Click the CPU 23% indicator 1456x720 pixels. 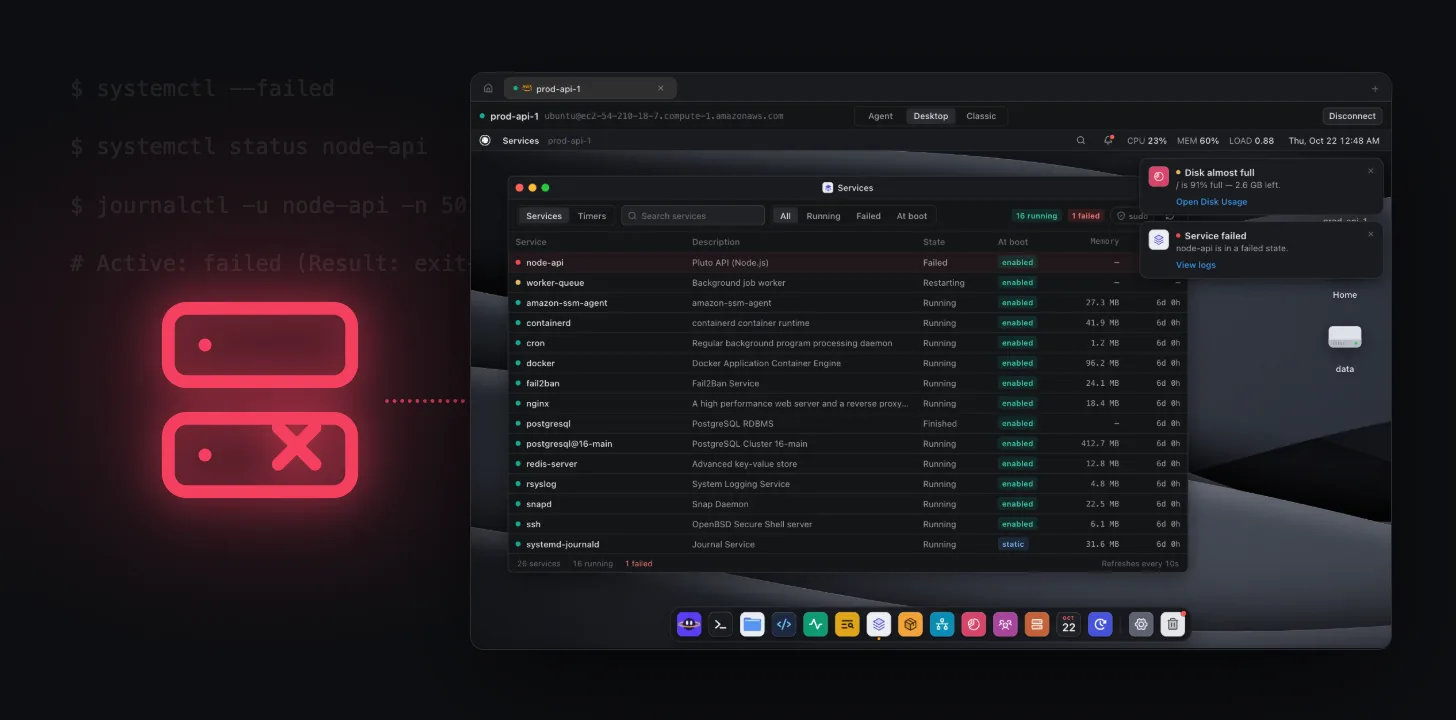(x=1147, y=141)
